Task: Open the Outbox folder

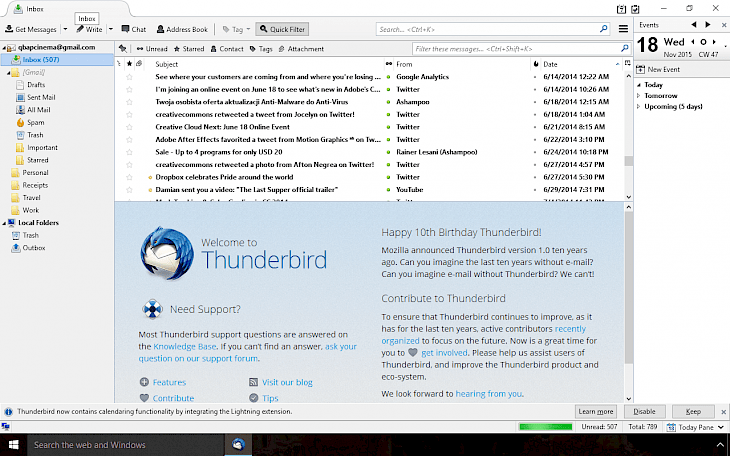Action: click(34, 248)
